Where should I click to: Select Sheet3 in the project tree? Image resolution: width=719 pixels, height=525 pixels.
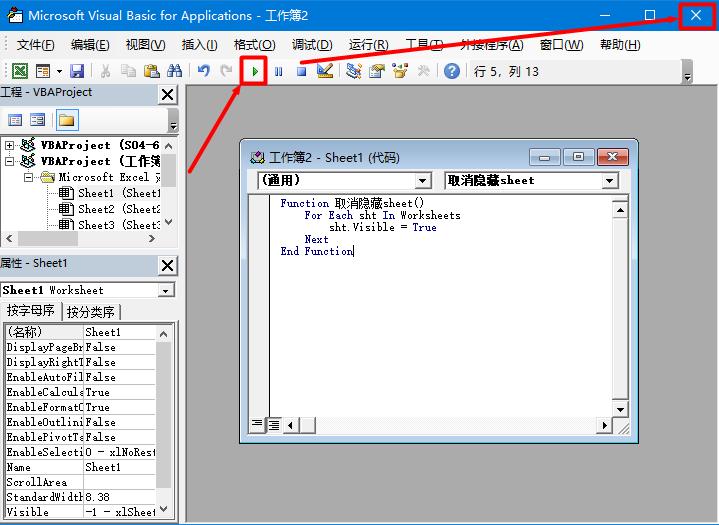click(110, 225)
